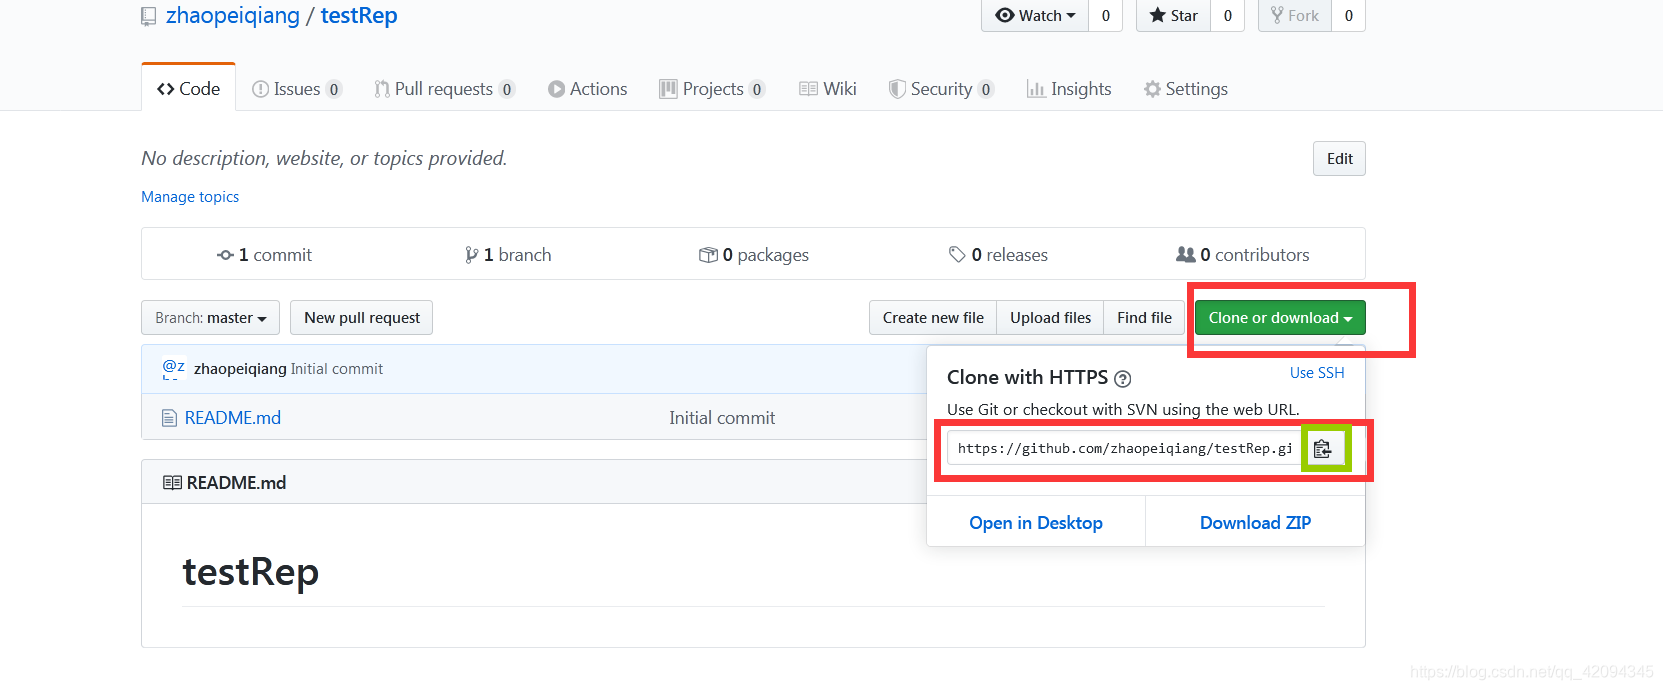Click Find file button

tap(1144, 318)
